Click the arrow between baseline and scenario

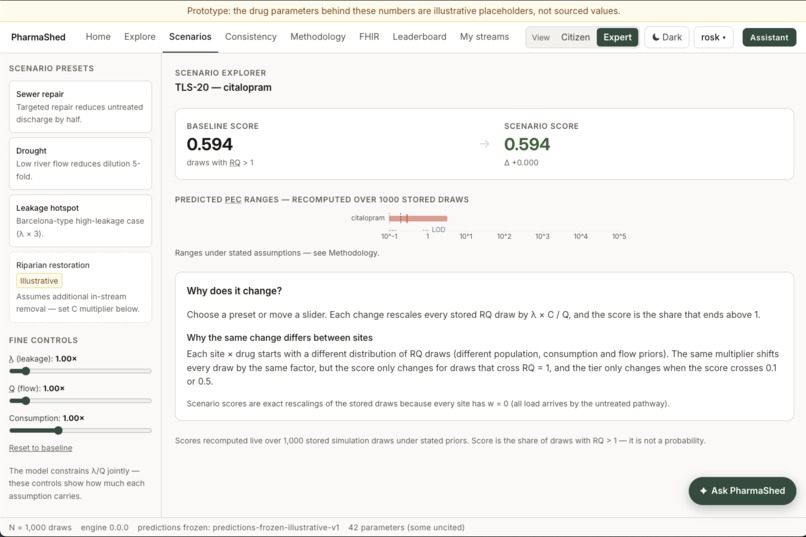pyautogui.click(x=484, y=144)
